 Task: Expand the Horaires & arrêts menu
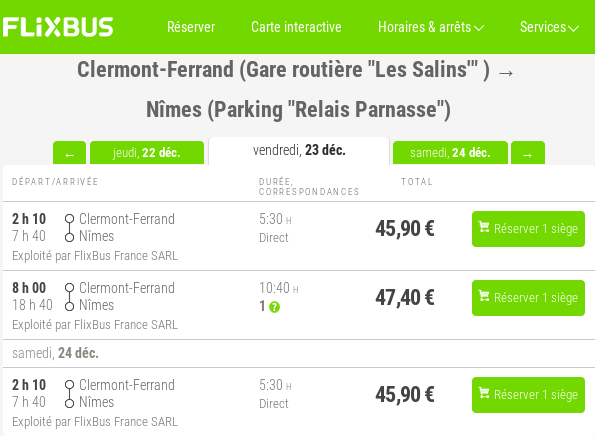[431, 27]
